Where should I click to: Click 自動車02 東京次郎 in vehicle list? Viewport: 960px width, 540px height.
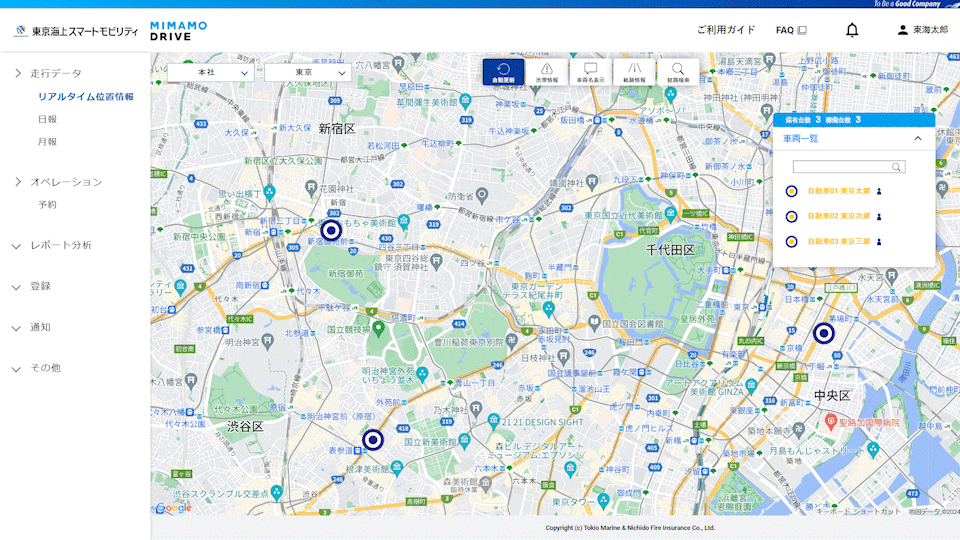coord(838,216)
